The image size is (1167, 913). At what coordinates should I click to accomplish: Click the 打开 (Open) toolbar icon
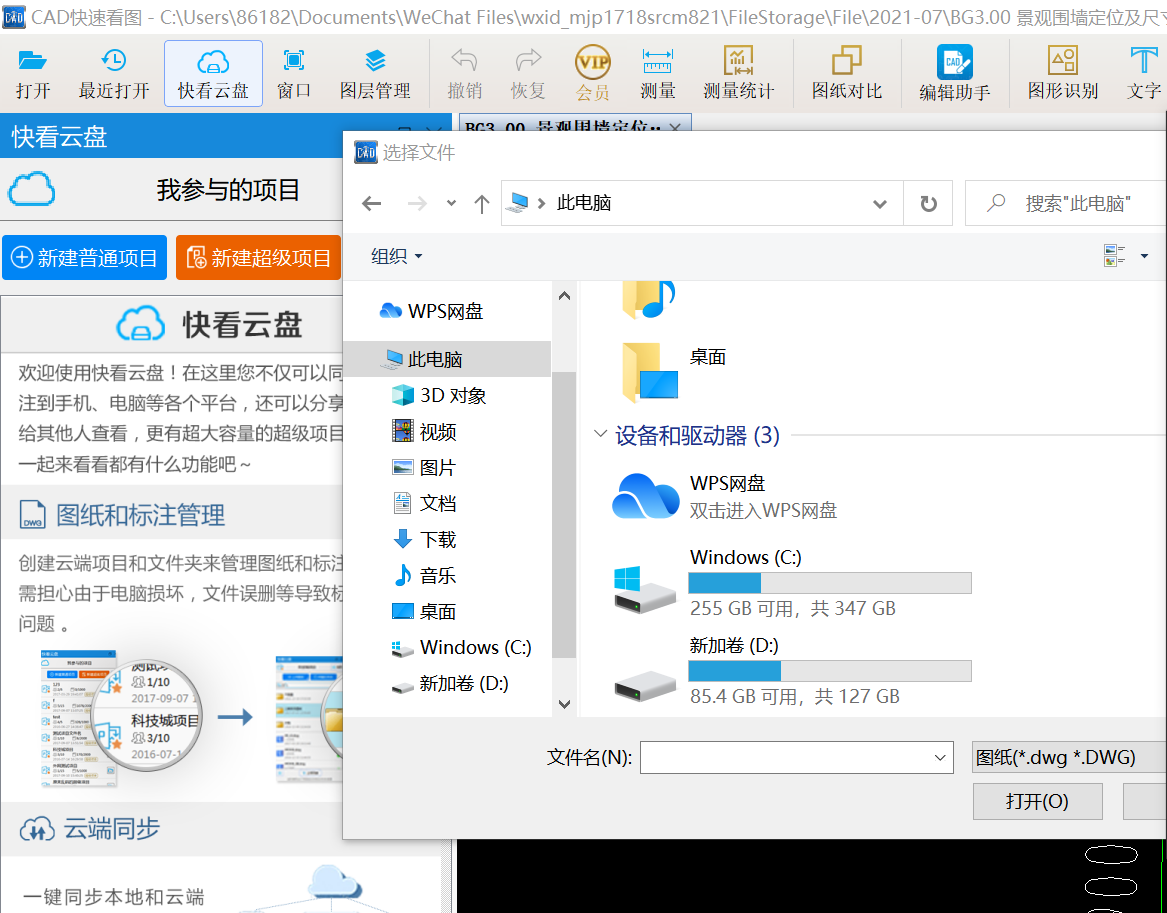(x=33, y=74)
